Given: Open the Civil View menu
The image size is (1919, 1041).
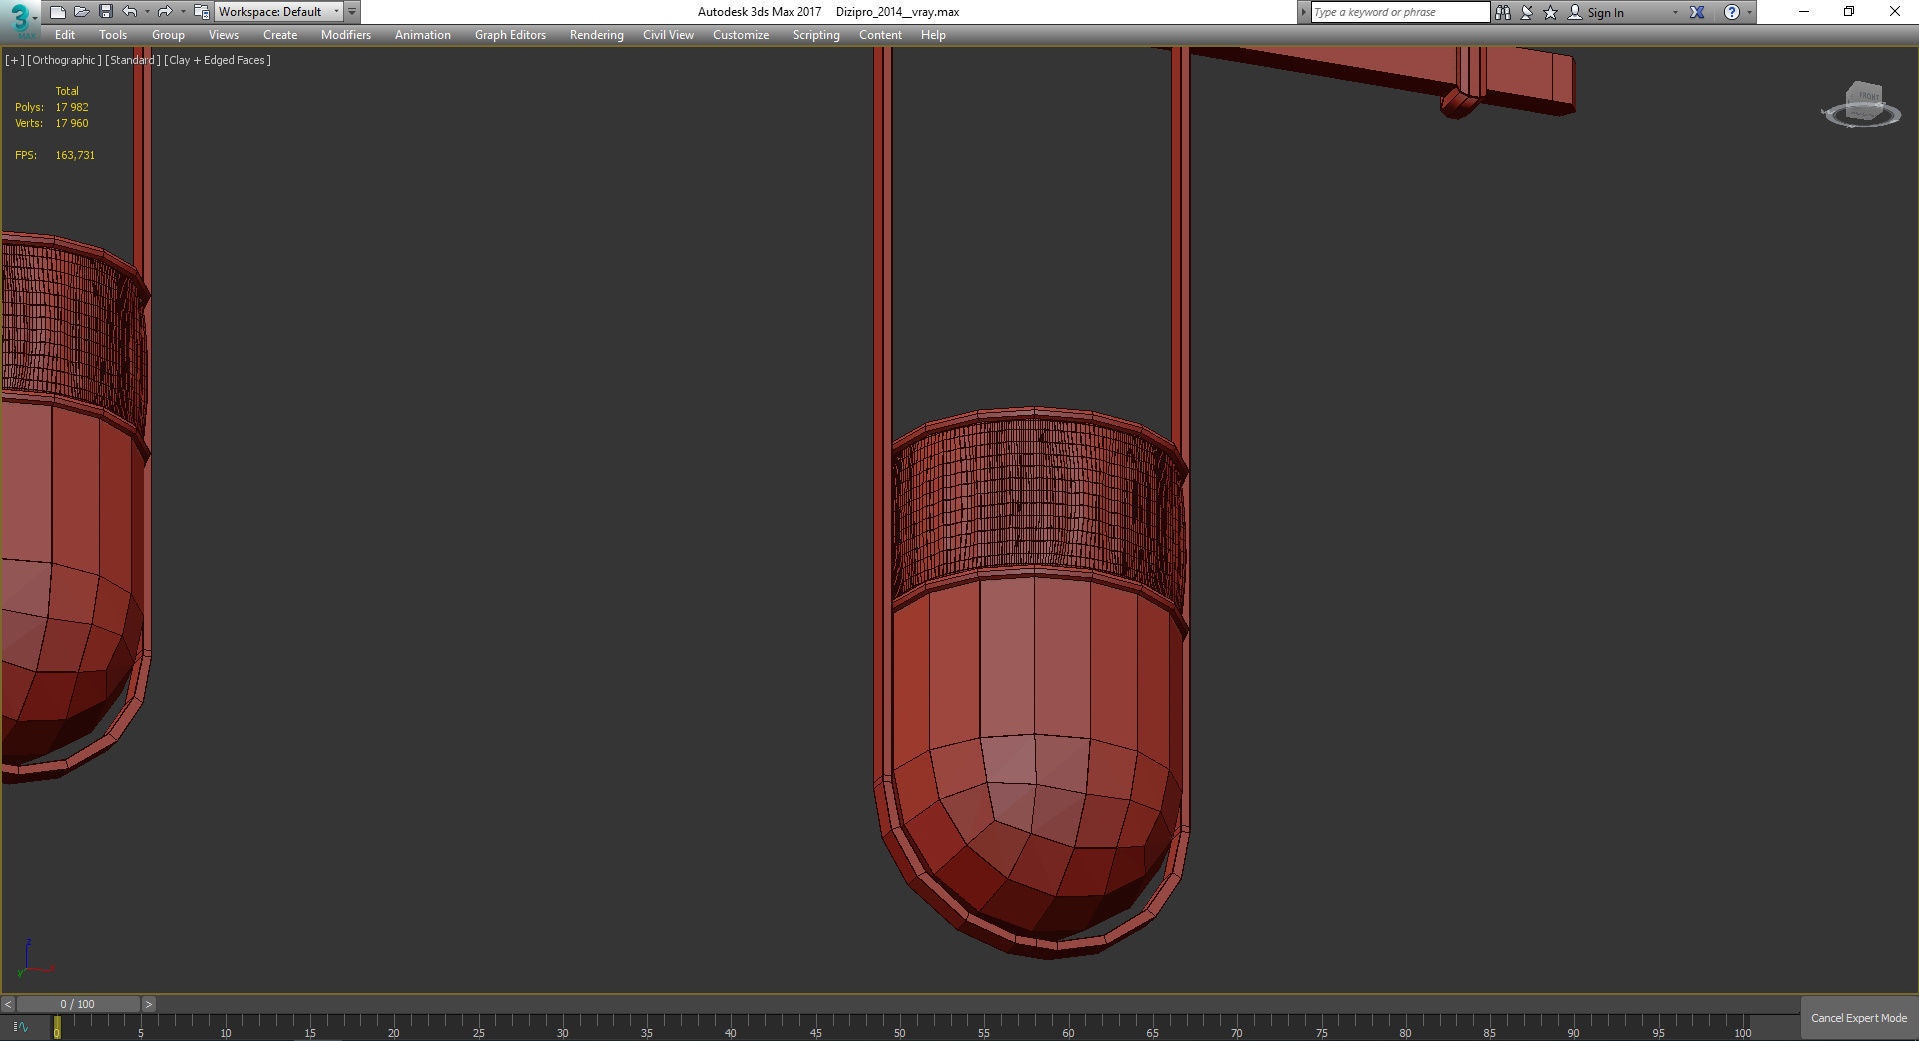Looking at the screenshot, I should tap(668, 35).
